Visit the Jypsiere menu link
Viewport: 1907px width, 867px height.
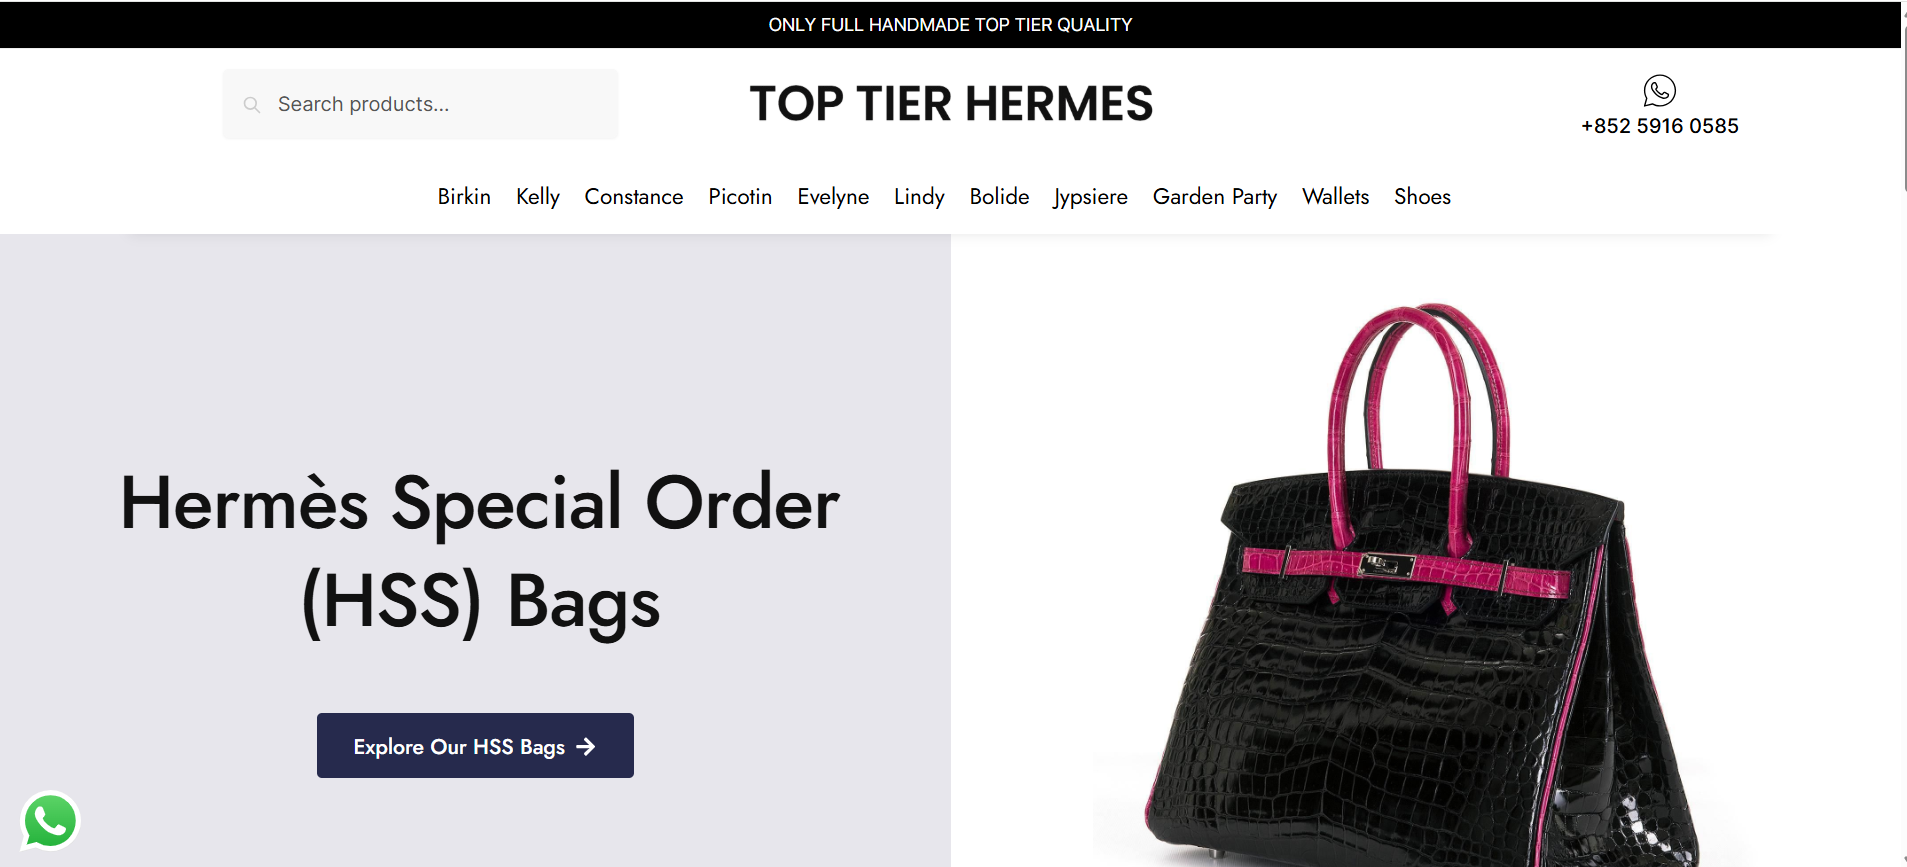click(x=1090, y=197)
